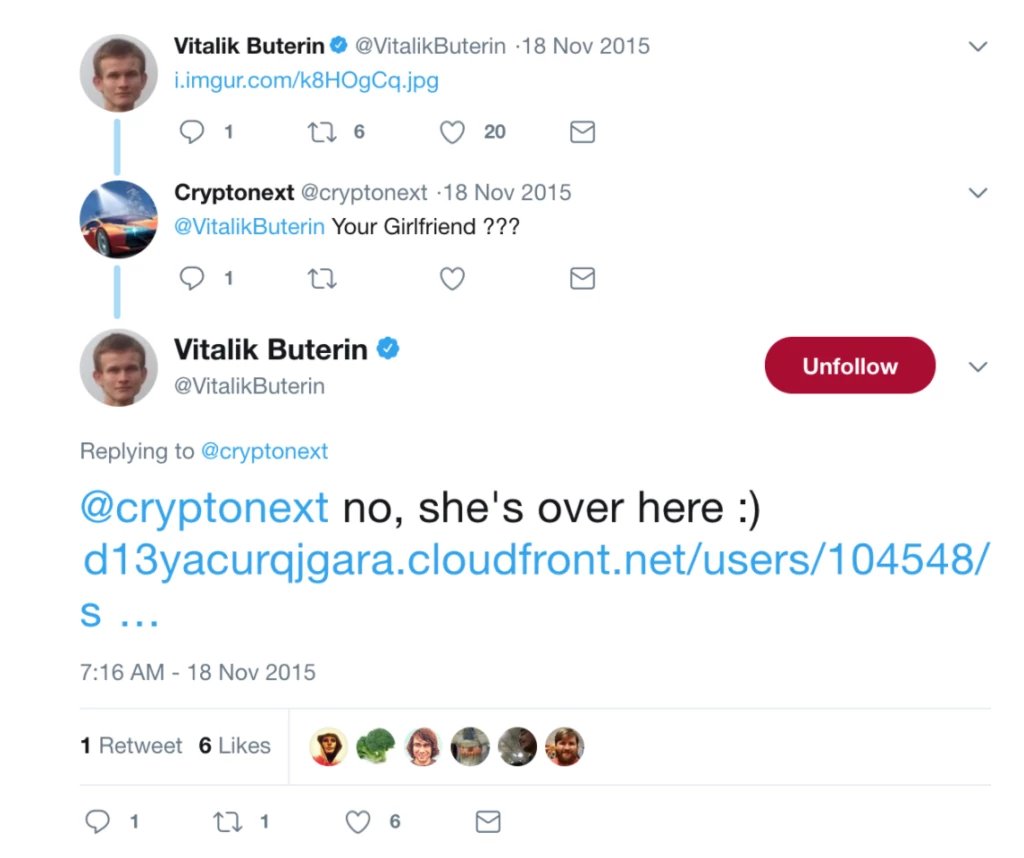1024x858 pixels.
Task: Like Cryptonext's Girlfriend tweet
Action: 453,278
